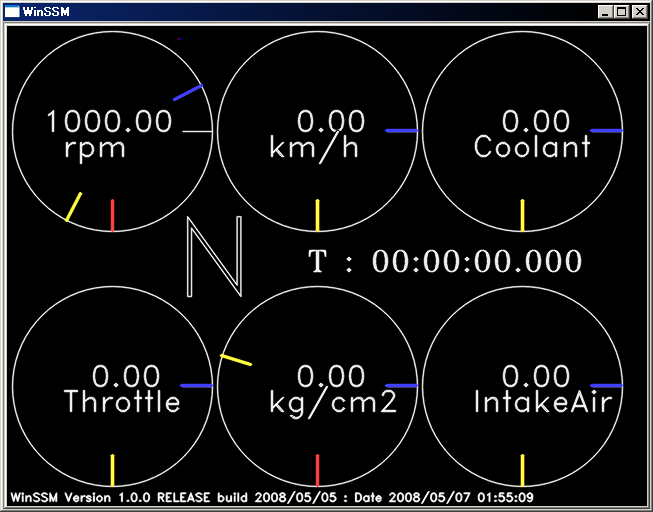The height and width of the screenshot is (512, 653).
Task: Click the blue needle on the rpm gauge
Action: click(188, 93)
